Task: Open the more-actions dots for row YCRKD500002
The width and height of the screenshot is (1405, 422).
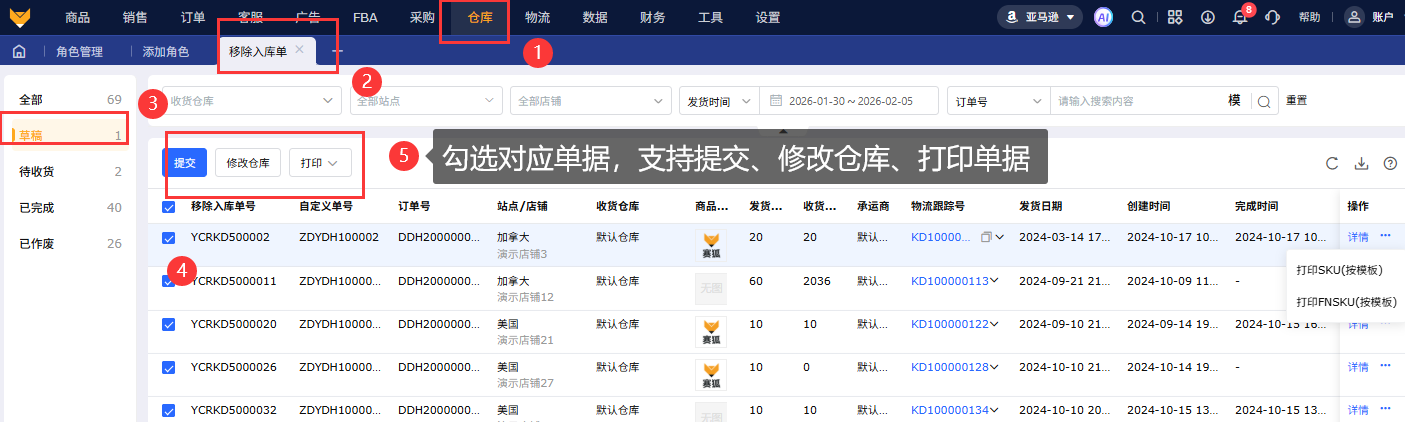Action: coord(1385,236)
